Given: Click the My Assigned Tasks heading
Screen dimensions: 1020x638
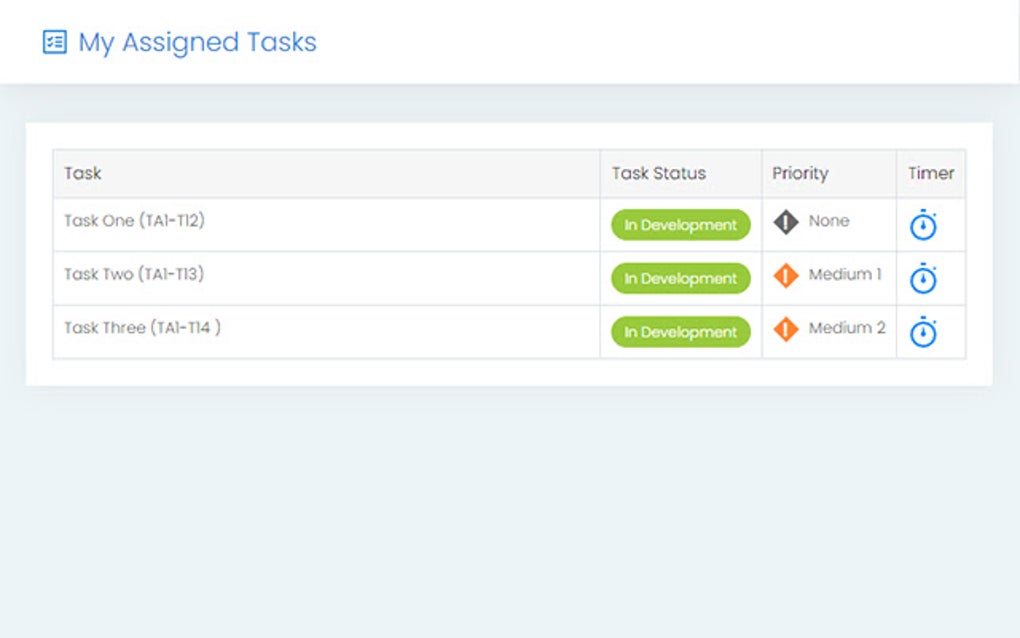Looking at the screenshot, I should click(197, 42).
